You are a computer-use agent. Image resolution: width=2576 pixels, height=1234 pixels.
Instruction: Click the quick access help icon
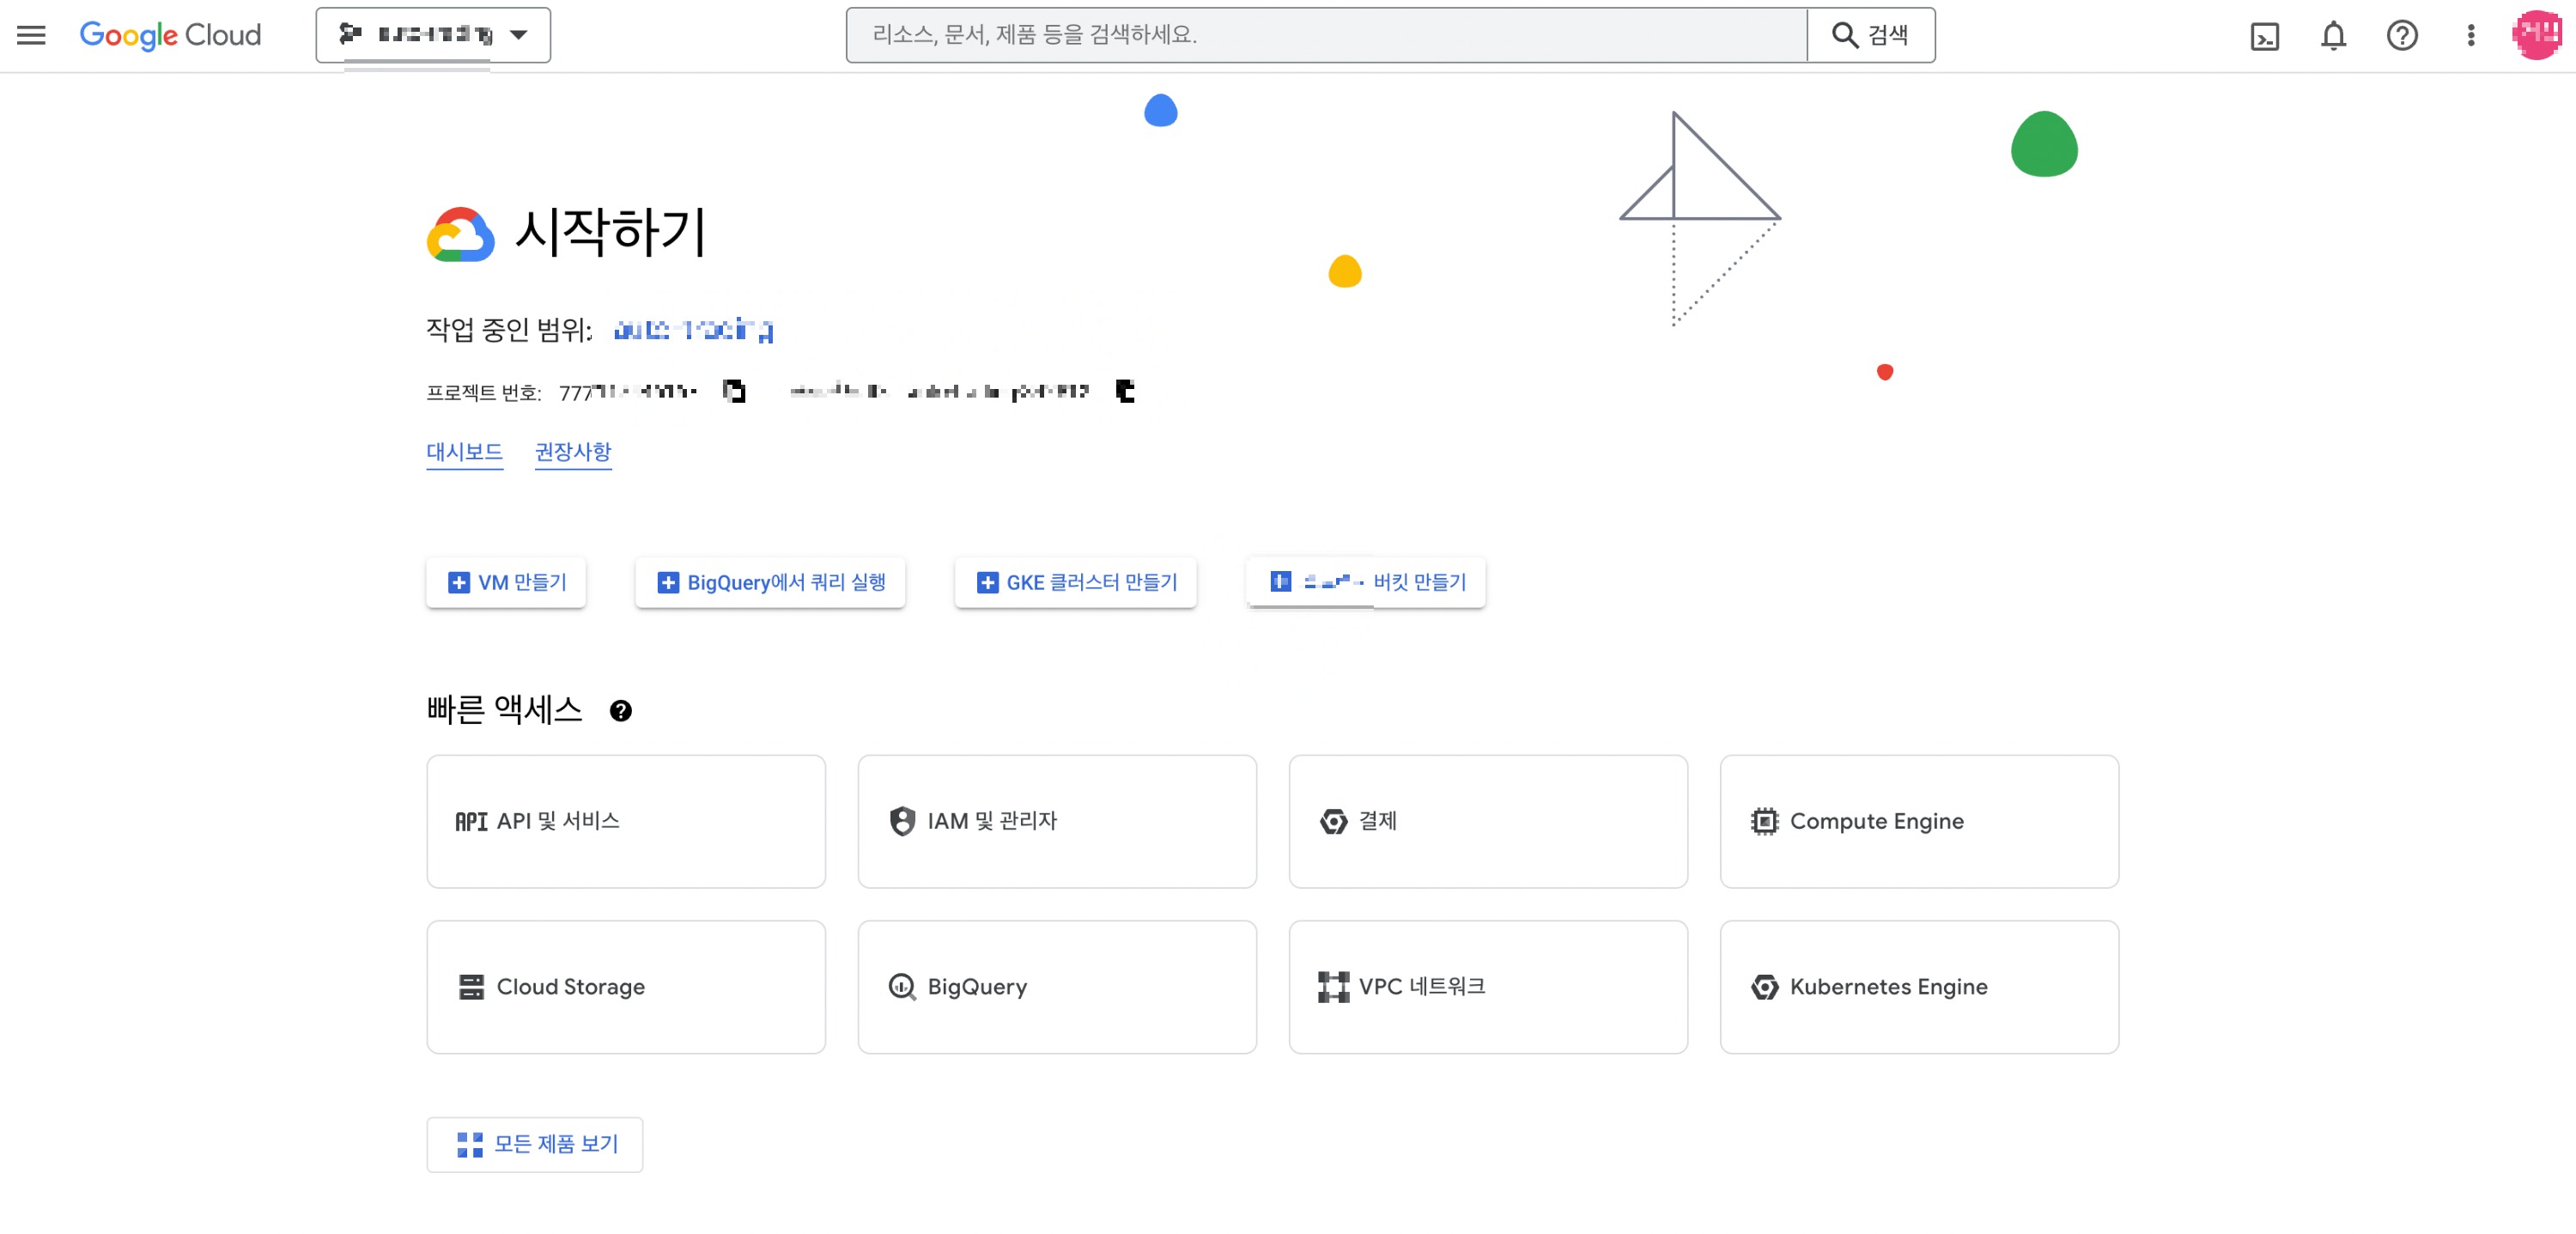[620, 711]
